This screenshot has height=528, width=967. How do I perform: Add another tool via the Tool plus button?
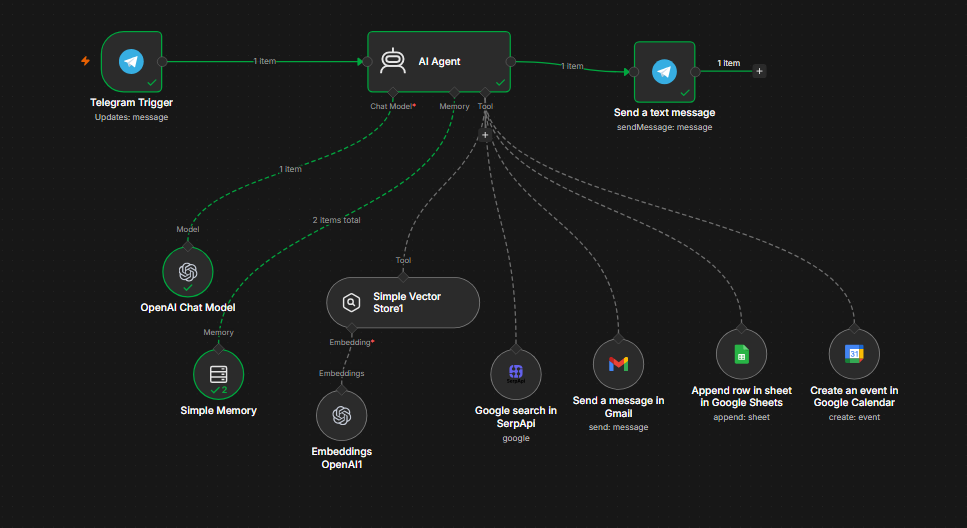point(485,135)
